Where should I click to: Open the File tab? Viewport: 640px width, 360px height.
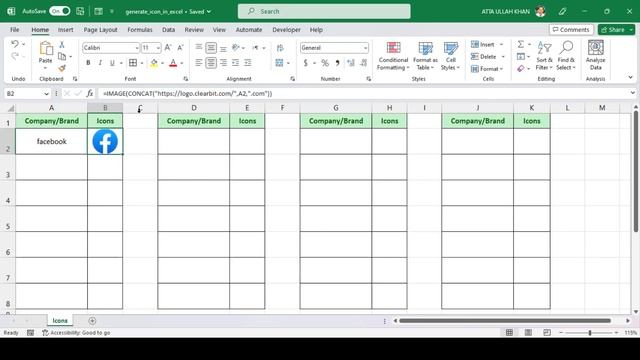(15, 30)
